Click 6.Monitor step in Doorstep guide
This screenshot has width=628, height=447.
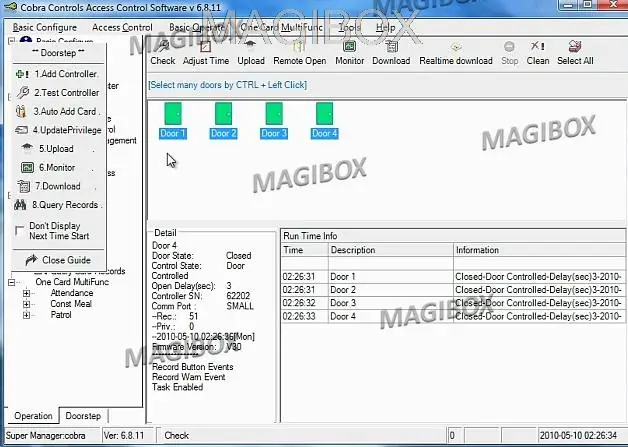pyautogui.click(x=58, y=167)
